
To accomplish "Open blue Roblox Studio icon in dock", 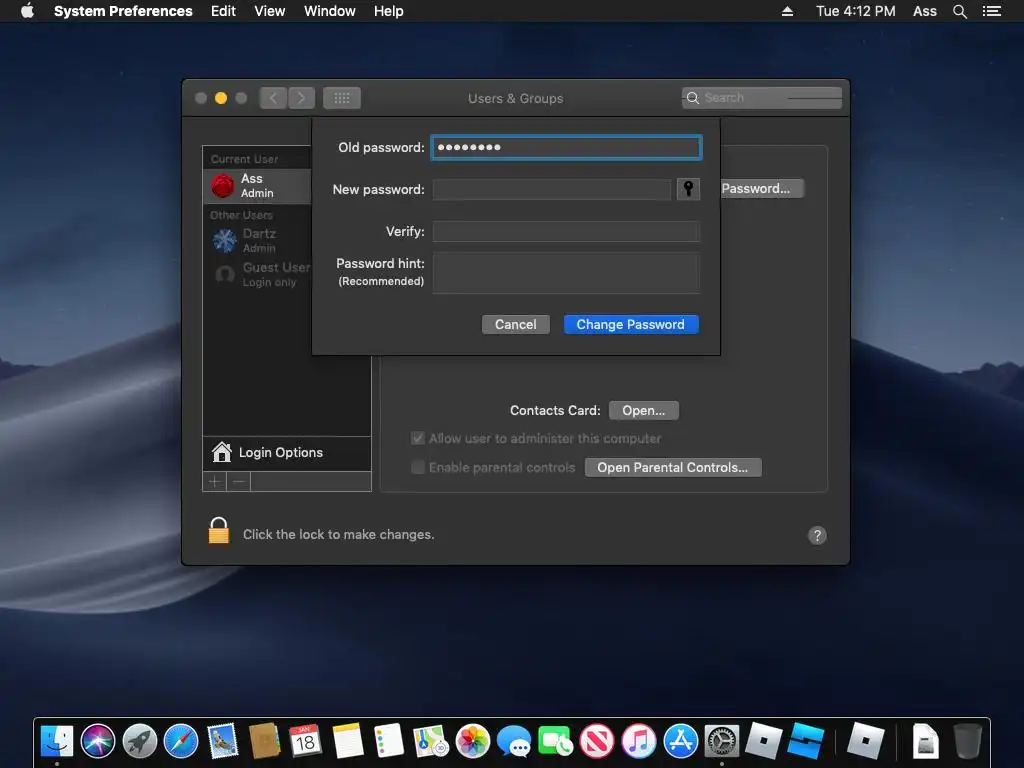I will point(805,741).
